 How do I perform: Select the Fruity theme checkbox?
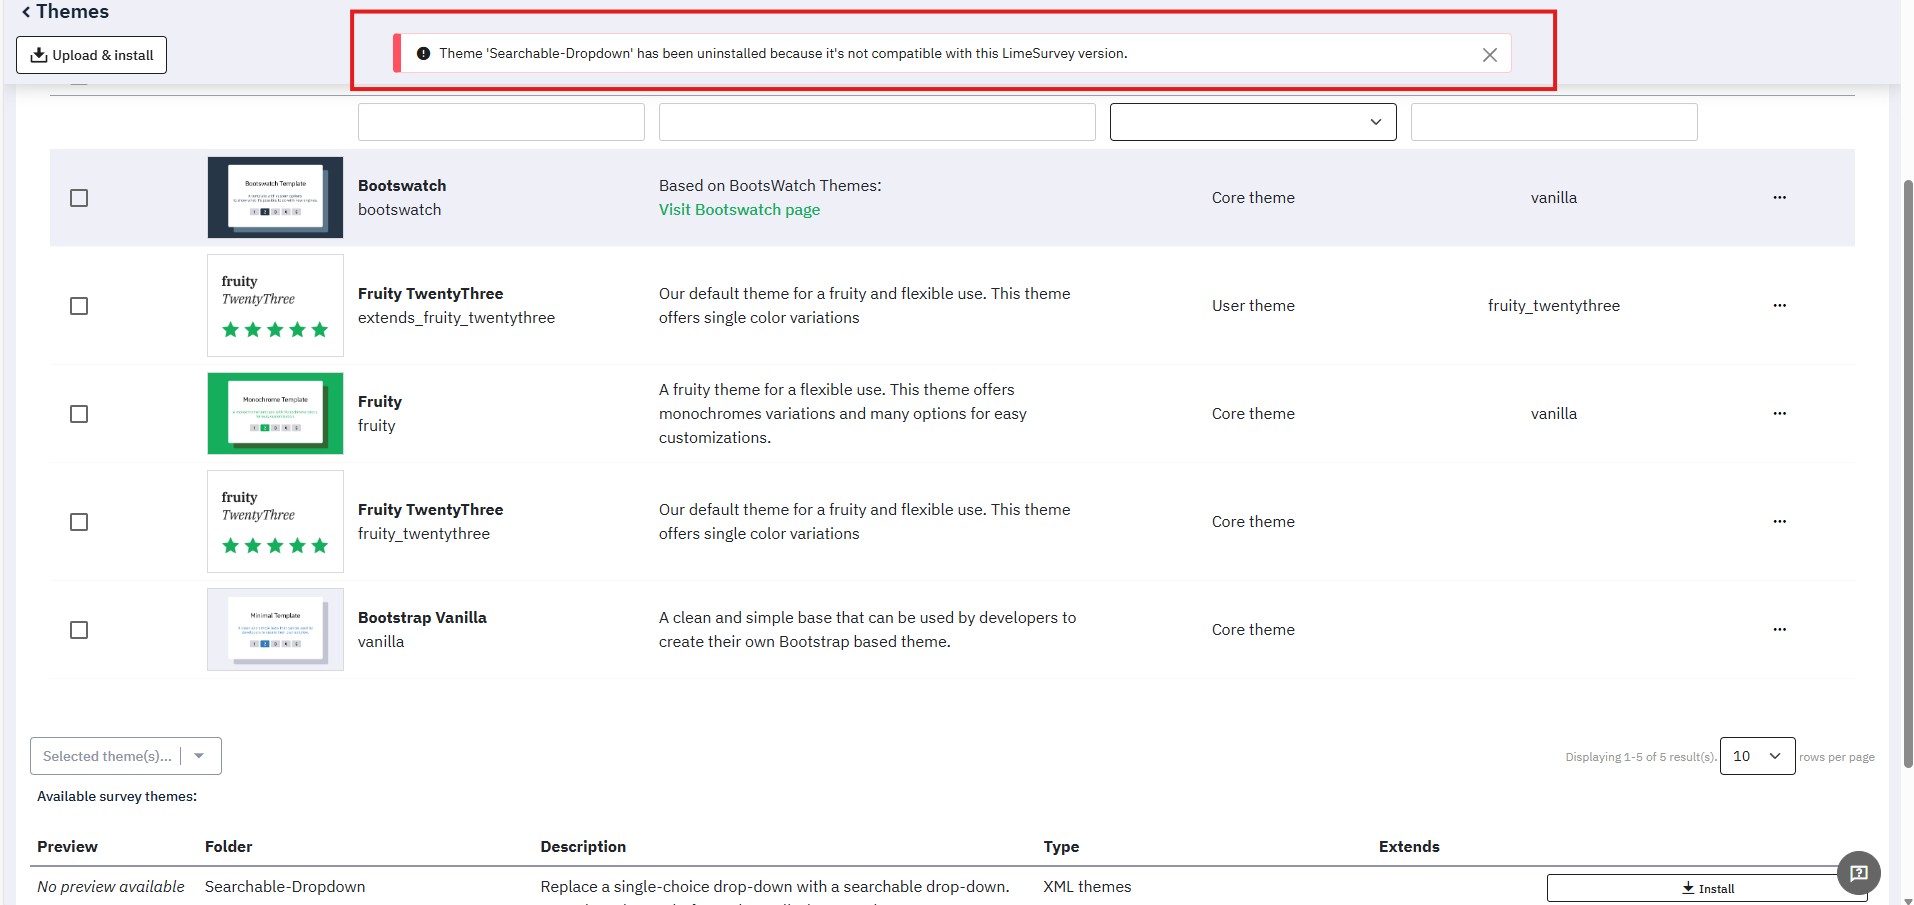[79, 414]
